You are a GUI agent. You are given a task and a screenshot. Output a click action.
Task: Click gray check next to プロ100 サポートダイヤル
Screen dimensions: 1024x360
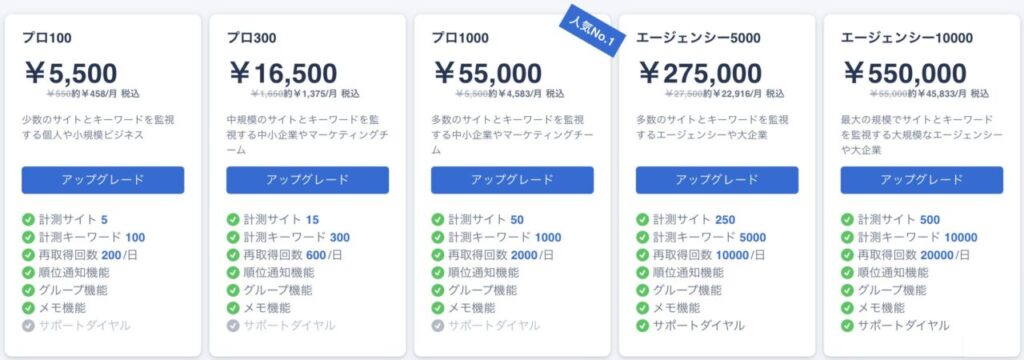28,325
